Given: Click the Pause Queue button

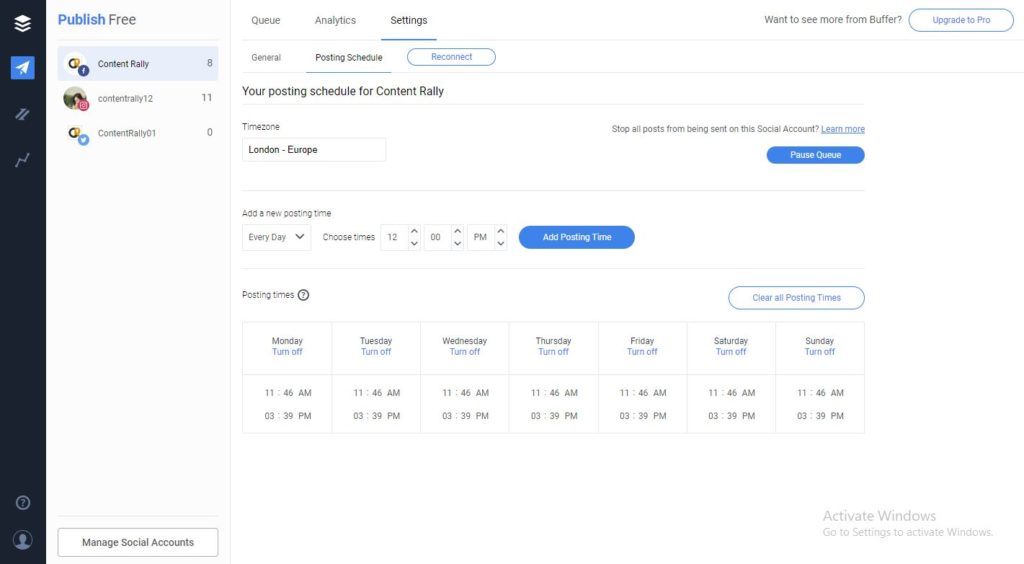Looking at the screenshot, I should click(x=815, y=155).
